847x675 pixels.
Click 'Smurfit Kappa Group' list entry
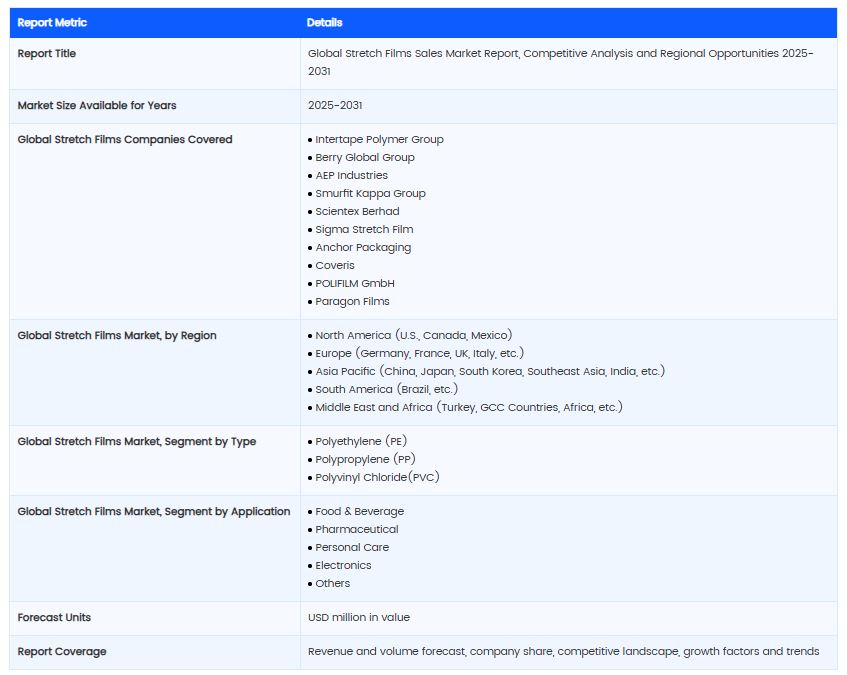tap(371, 193)
